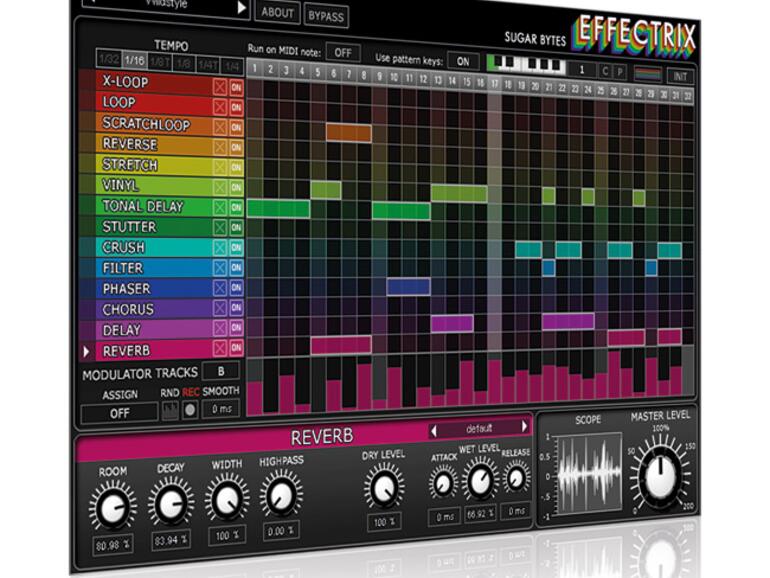
Task: Clear the DELAY track with its X button
Action: (220, 328)
